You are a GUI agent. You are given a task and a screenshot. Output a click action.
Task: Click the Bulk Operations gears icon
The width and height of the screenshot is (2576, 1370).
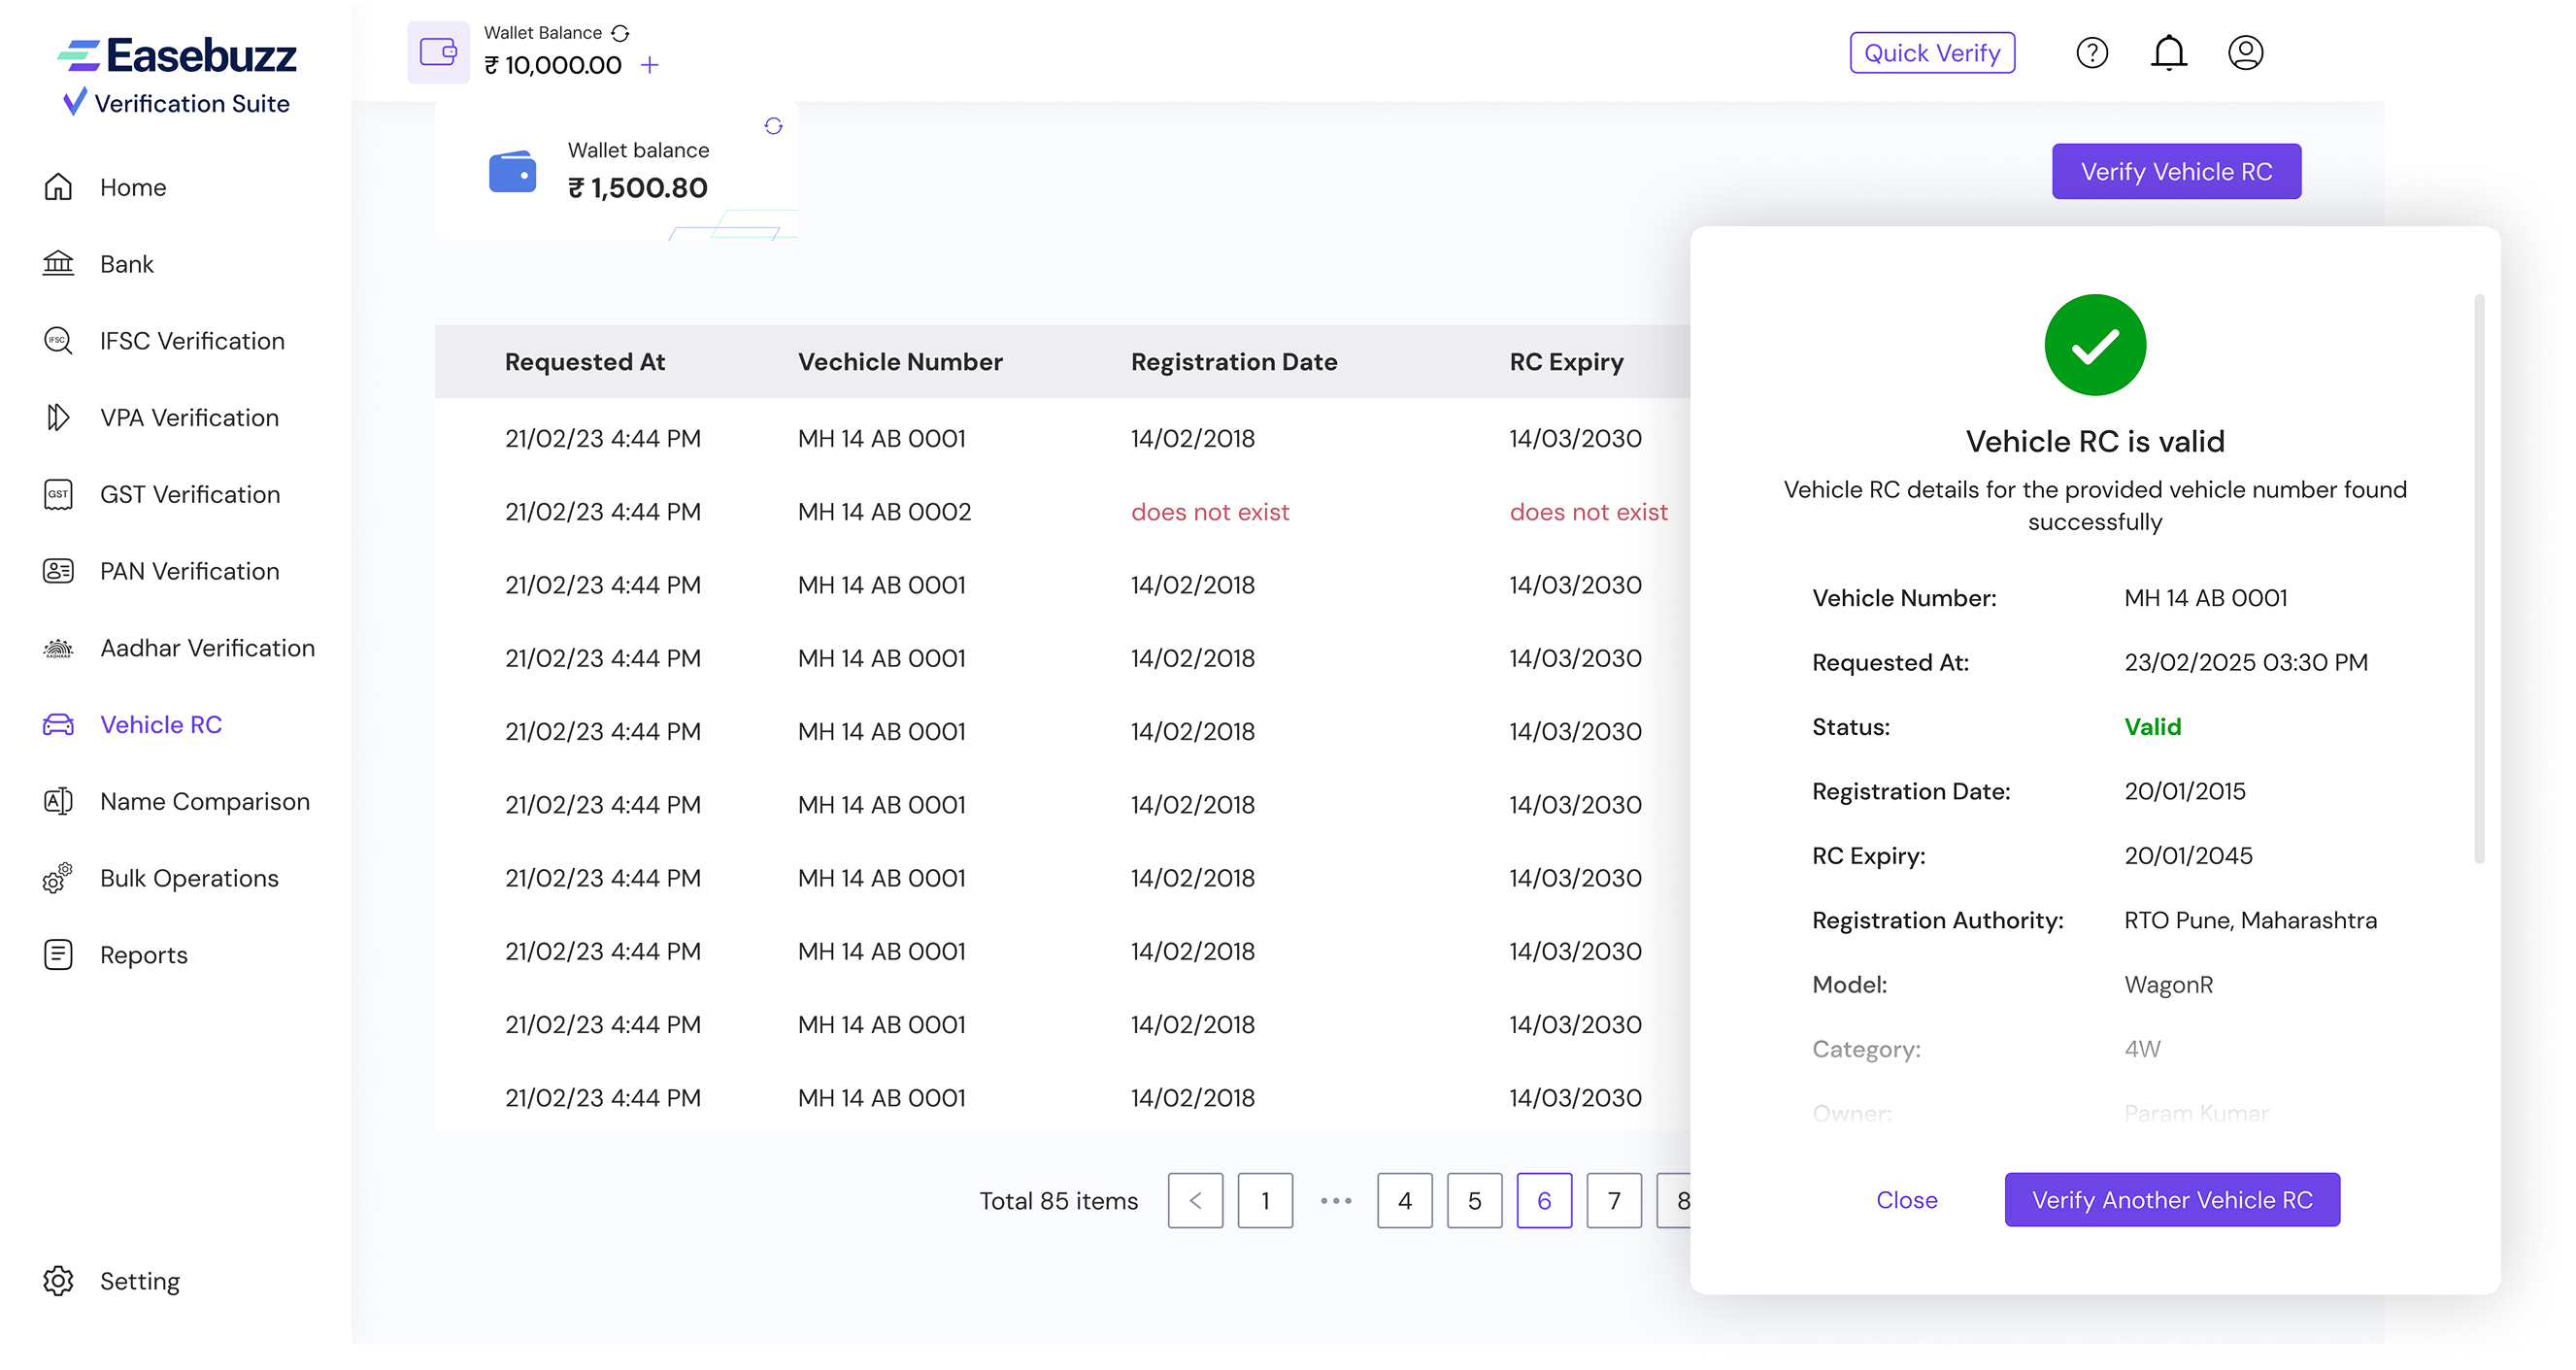click(x=58, y=878)
